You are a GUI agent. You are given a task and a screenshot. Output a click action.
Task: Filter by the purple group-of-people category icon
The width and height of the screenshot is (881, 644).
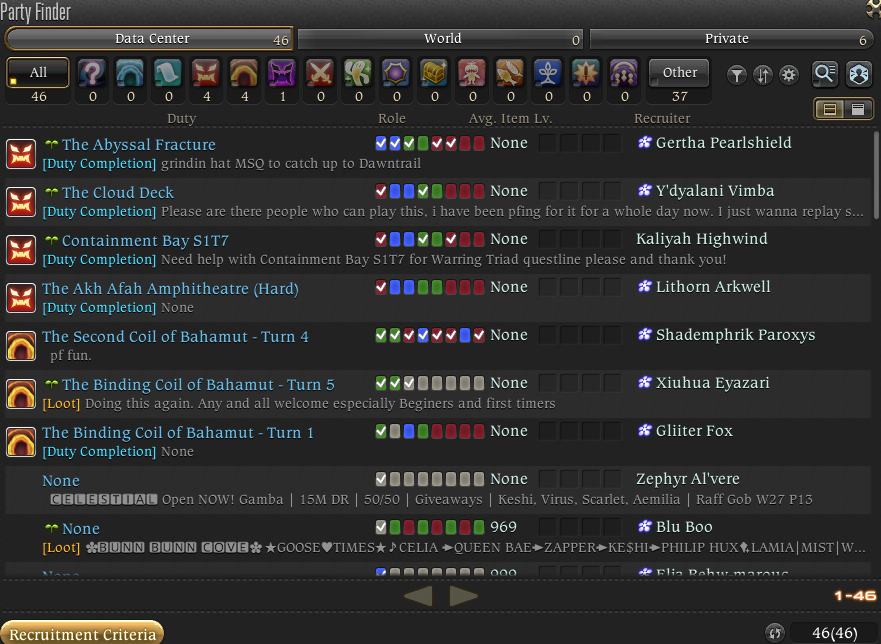pyautogui.click(x=624, y=73)
